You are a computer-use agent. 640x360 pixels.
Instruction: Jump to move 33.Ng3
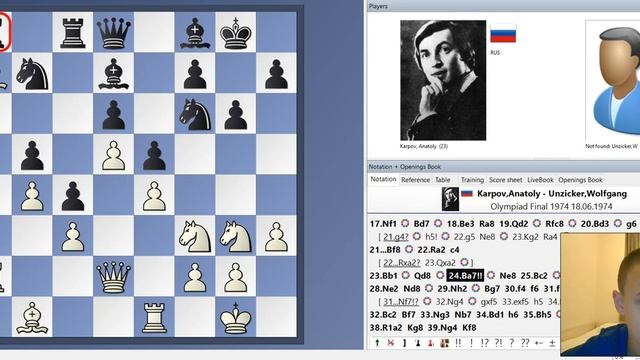435,315
